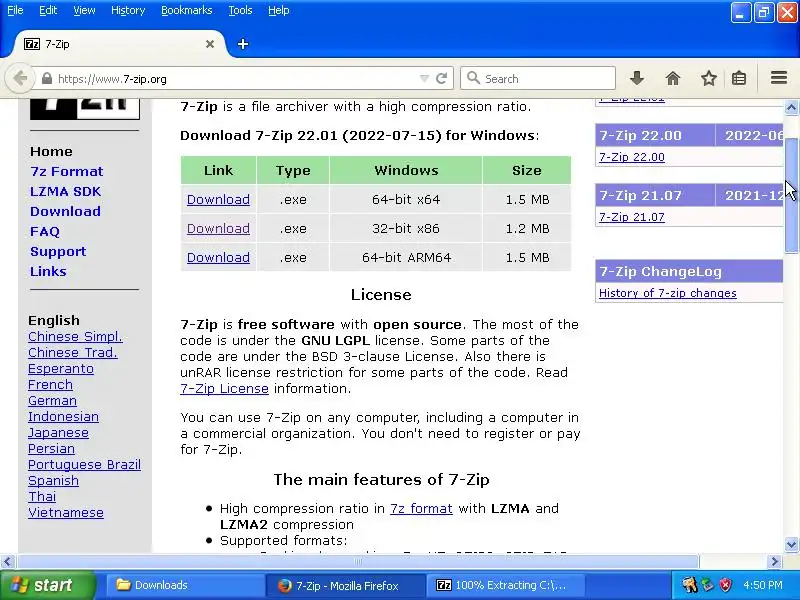Download the 32-bit x86 exe
This screenshot has height=600, width=800.
(x=218, y=229)
